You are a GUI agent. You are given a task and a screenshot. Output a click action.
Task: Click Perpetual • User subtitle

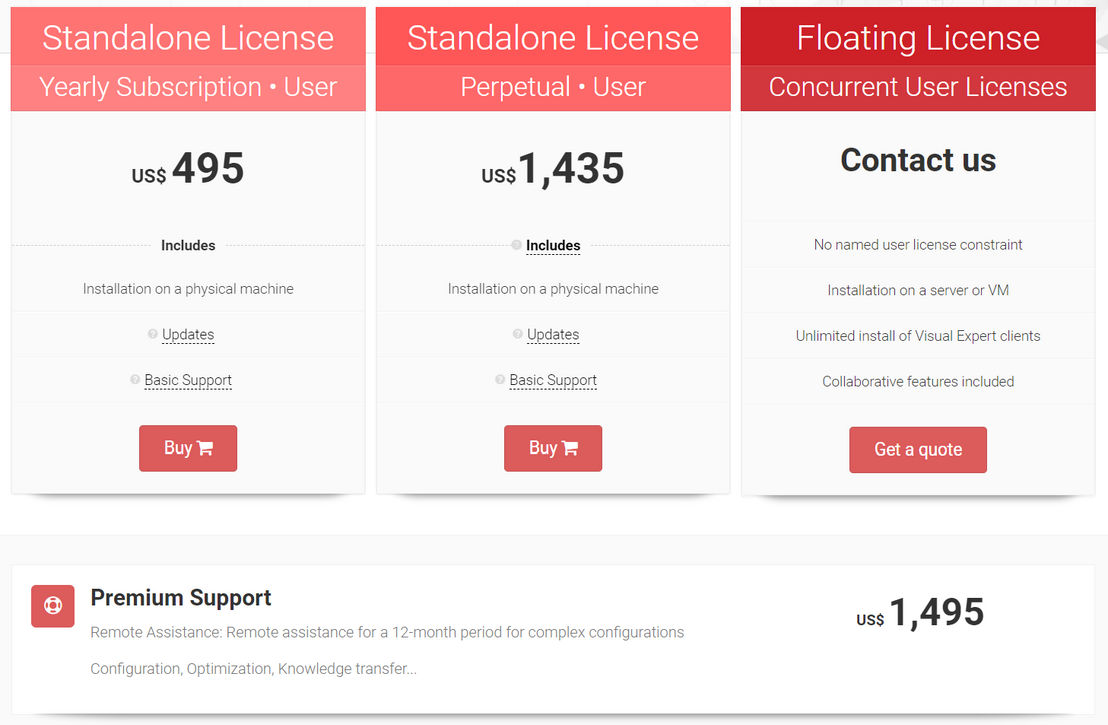[x=553, y=87]
